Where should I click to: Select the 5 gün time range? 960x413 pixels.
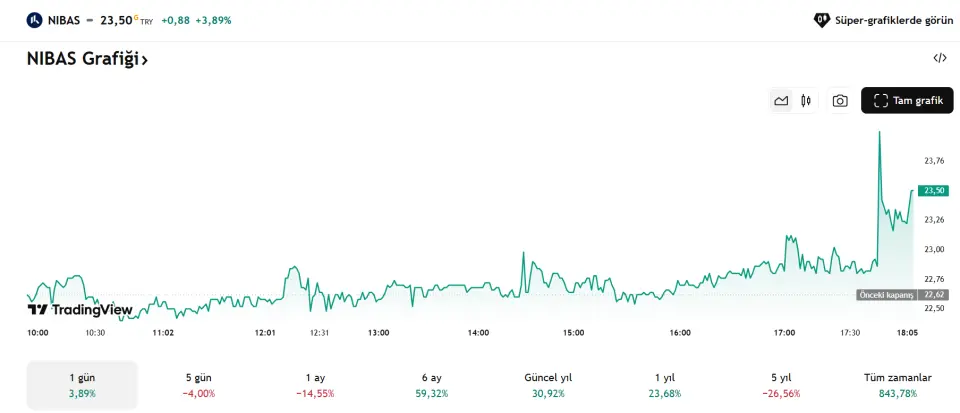click(199, 385)
